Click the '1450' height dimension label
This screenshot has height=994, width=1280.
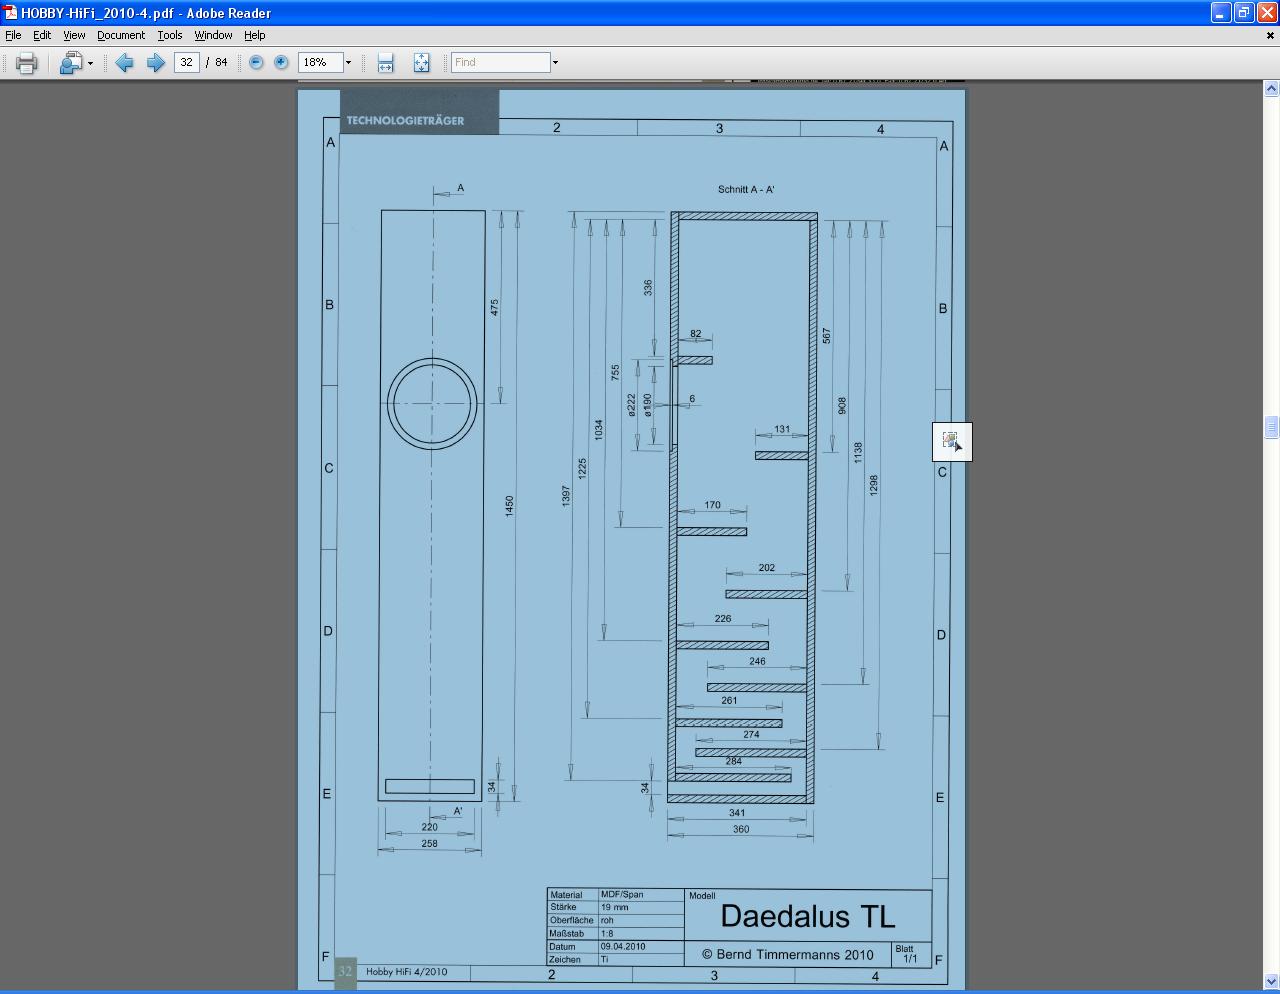click(509, 506)
